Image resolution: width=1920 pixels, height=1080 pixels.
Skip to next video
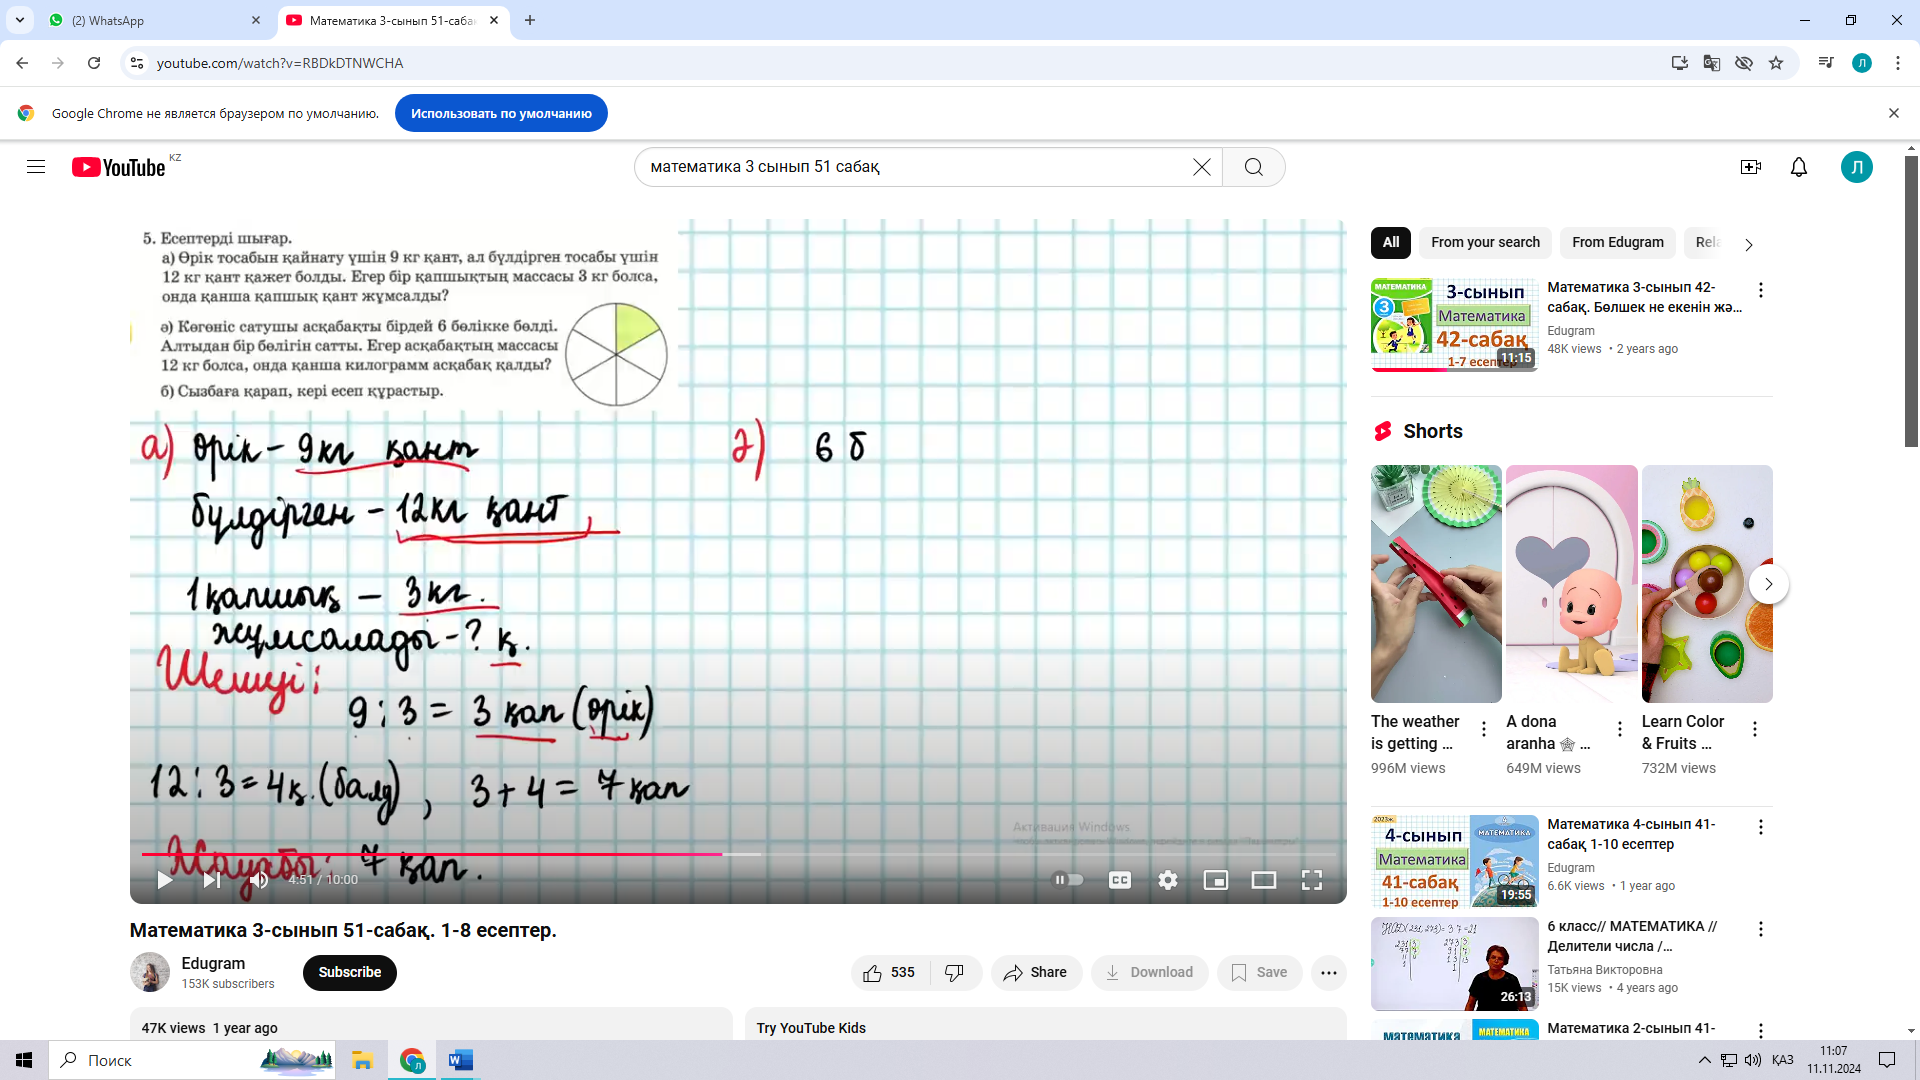[x=211, y=880]
